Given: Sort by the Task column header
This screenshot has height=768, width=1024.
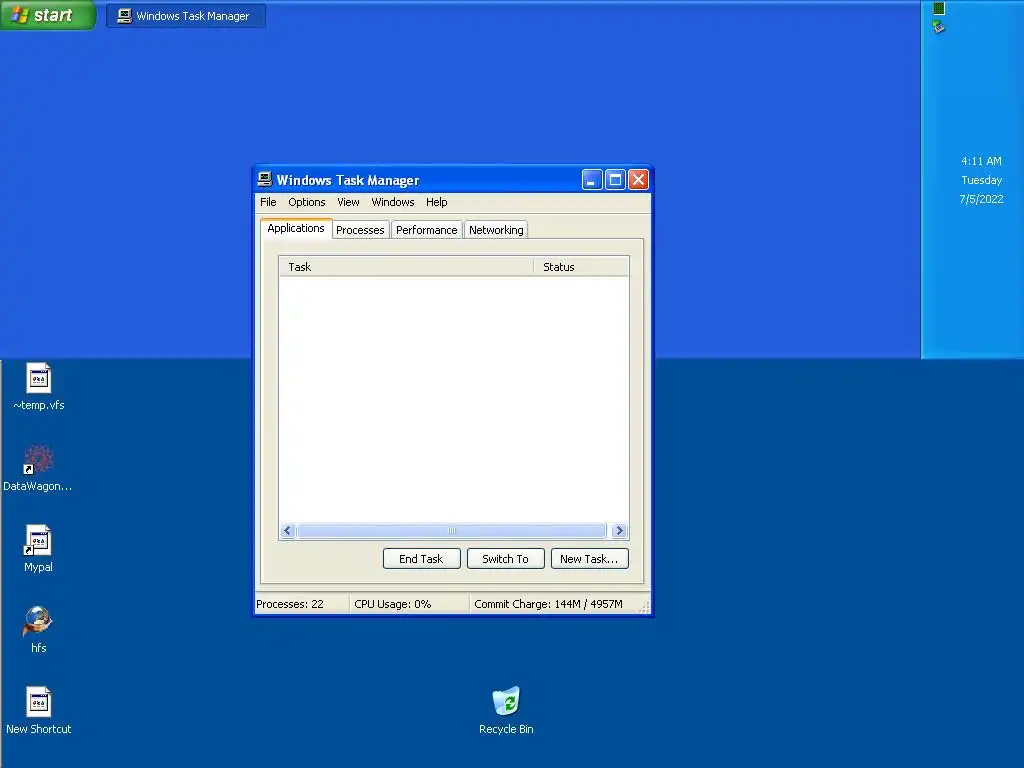Looking at the screenshot, I should (406, 267).
